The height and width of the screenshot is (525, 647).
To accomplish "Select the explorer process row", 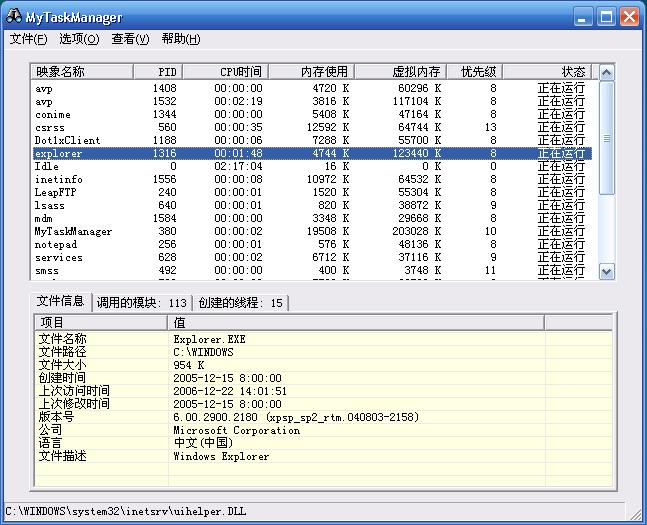I will (312, 154).
